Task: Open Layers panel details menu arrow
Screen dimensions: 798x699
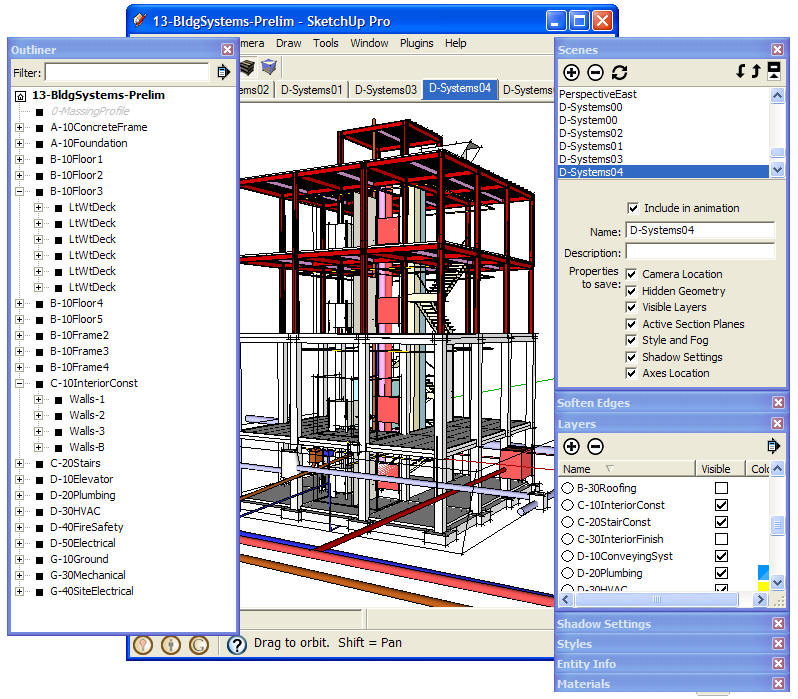Action: pyautogui.click(x=773, y=446)
